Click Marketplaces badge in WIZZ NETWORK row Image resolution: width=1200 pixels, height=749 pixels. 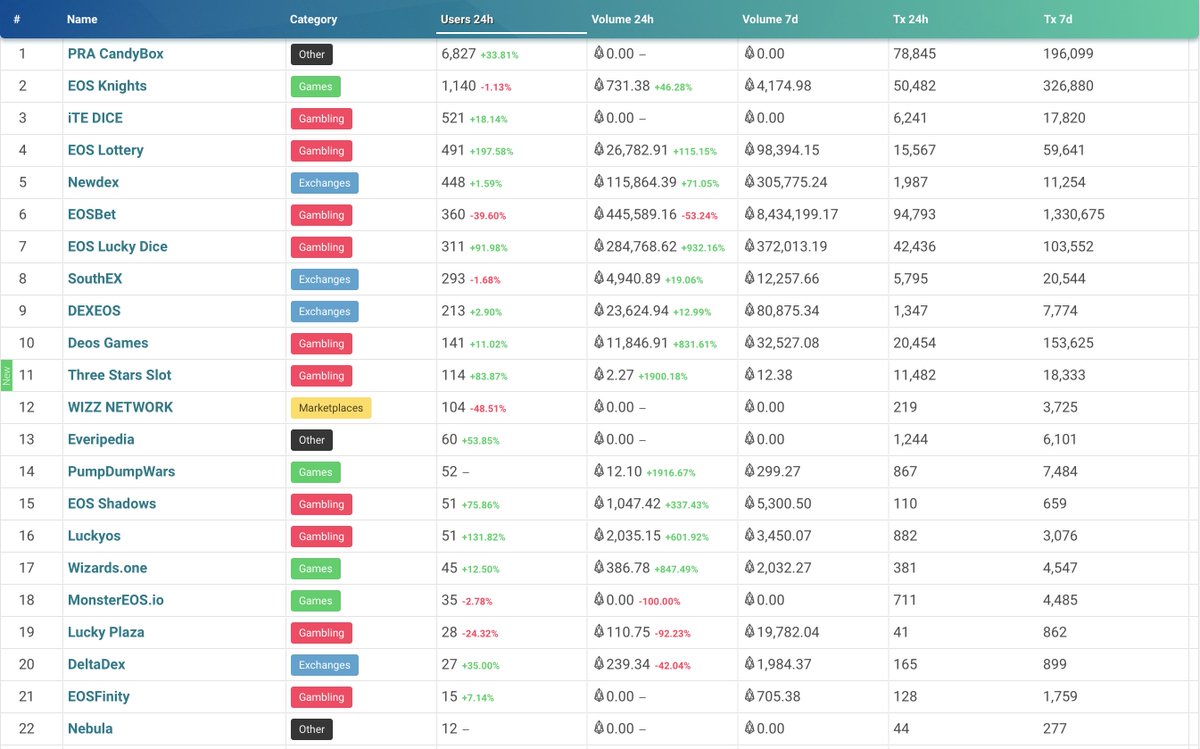pos(331,408)
